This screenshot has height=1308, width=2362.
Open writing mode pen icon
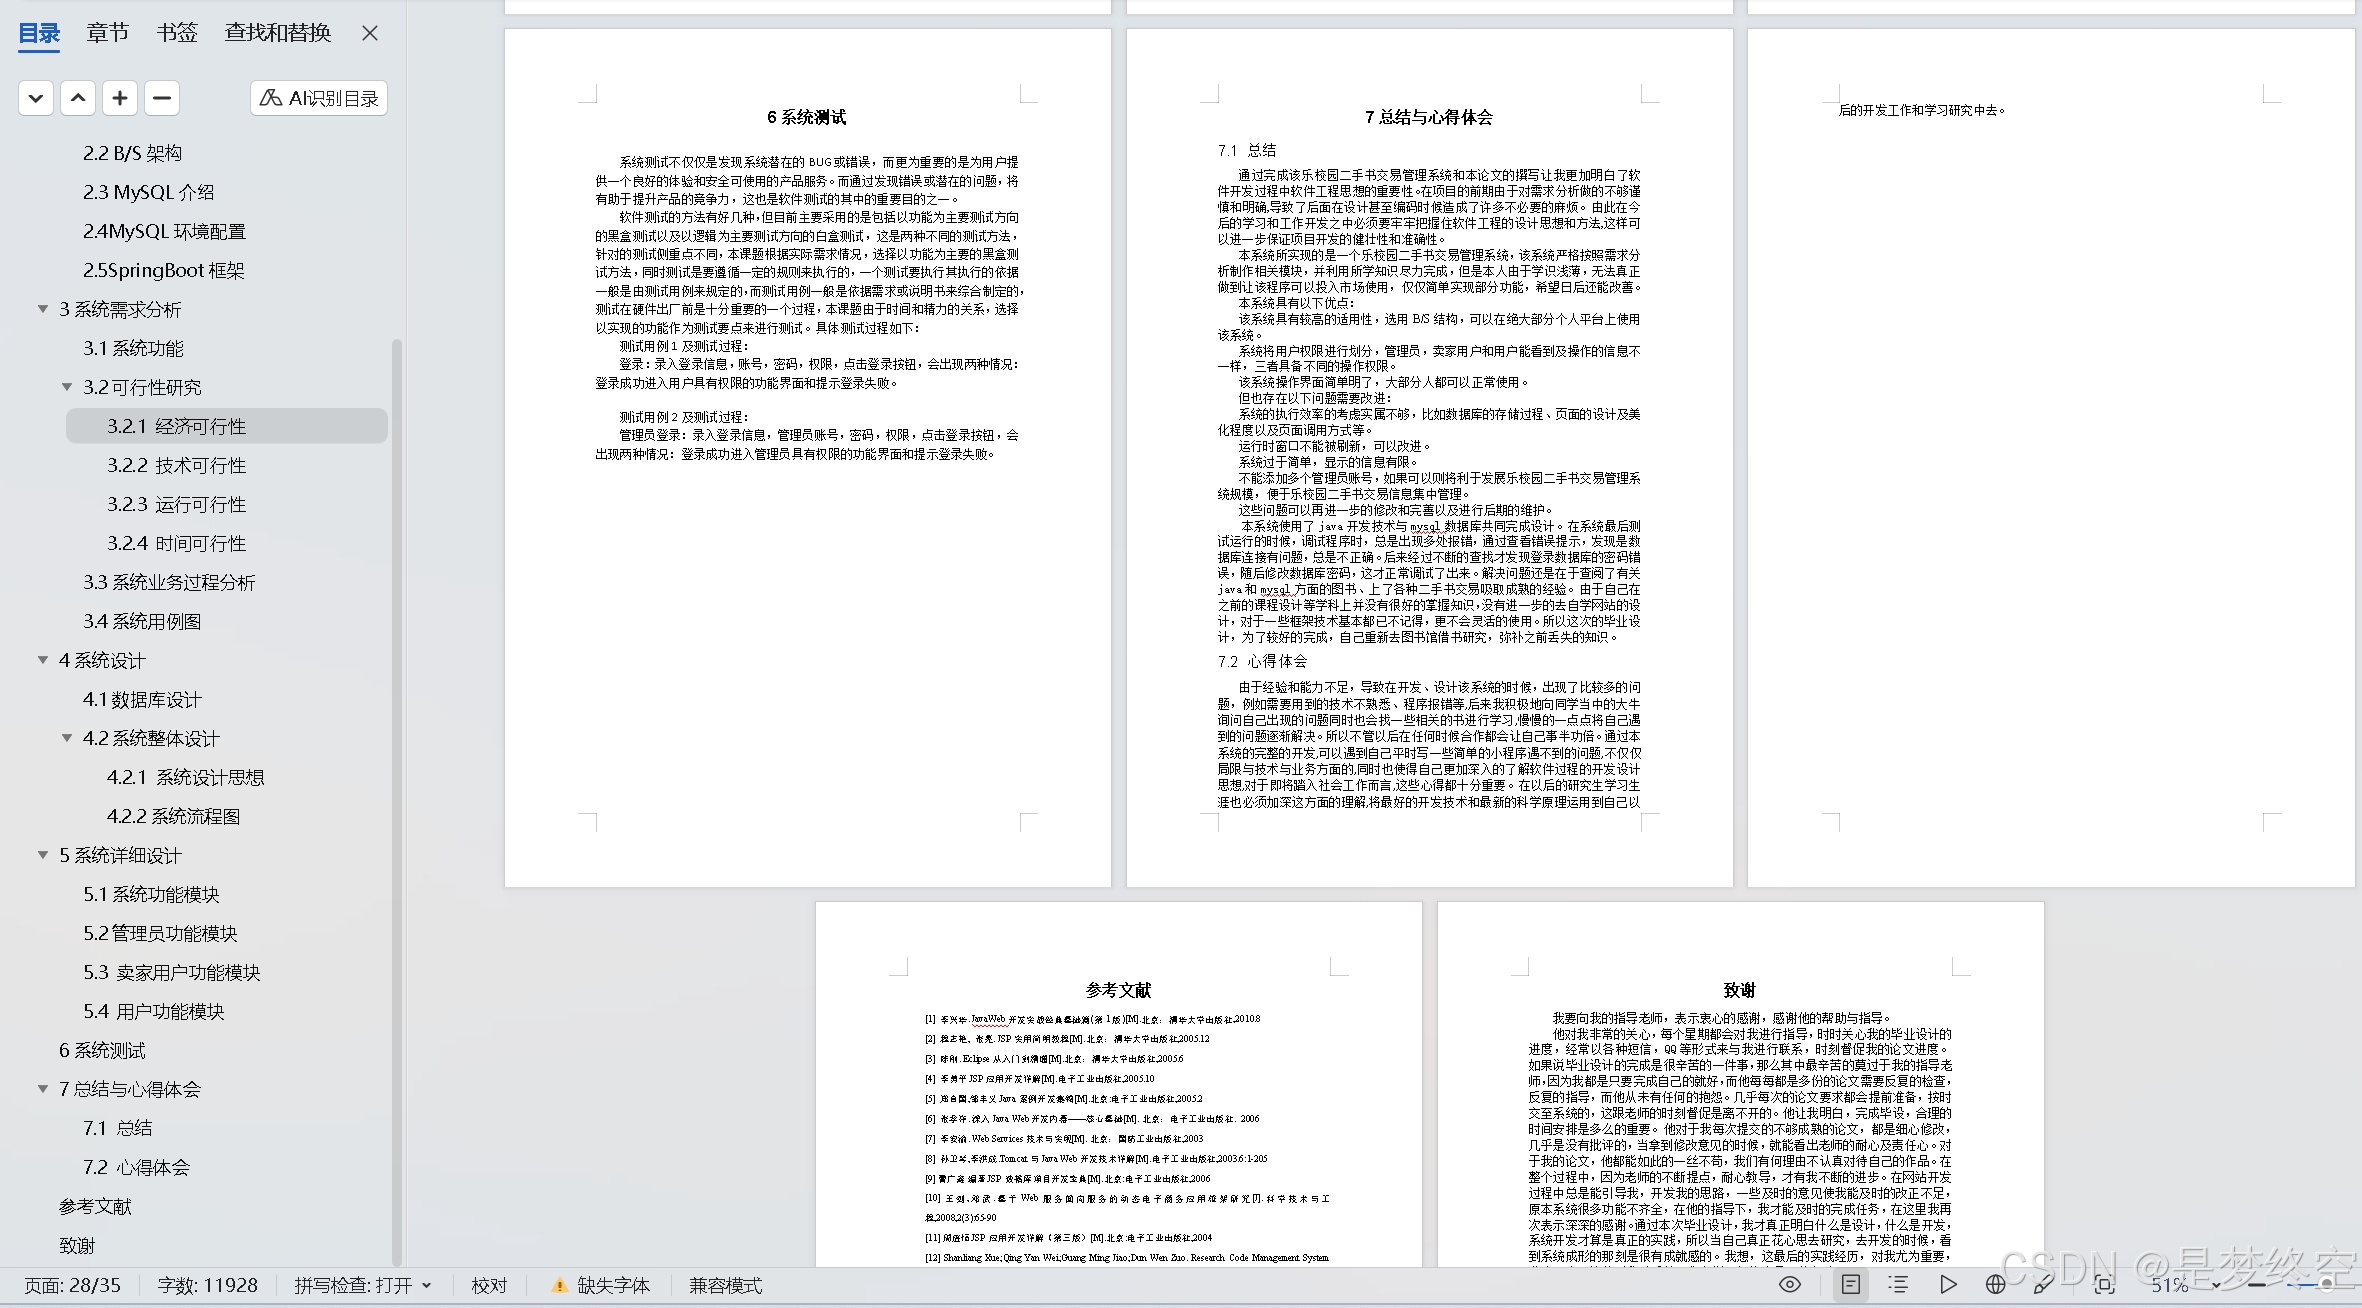click(x=2044, y=1284)
